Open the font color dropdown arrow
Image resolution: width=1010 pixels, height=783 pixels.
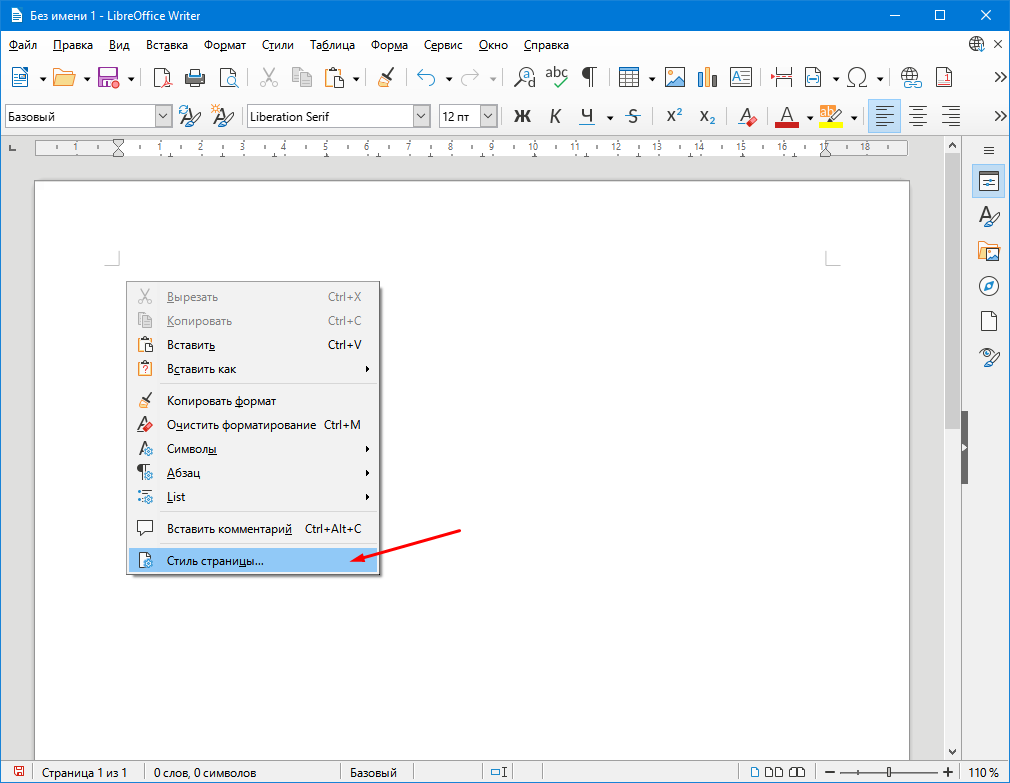click(x=810, y=118)
